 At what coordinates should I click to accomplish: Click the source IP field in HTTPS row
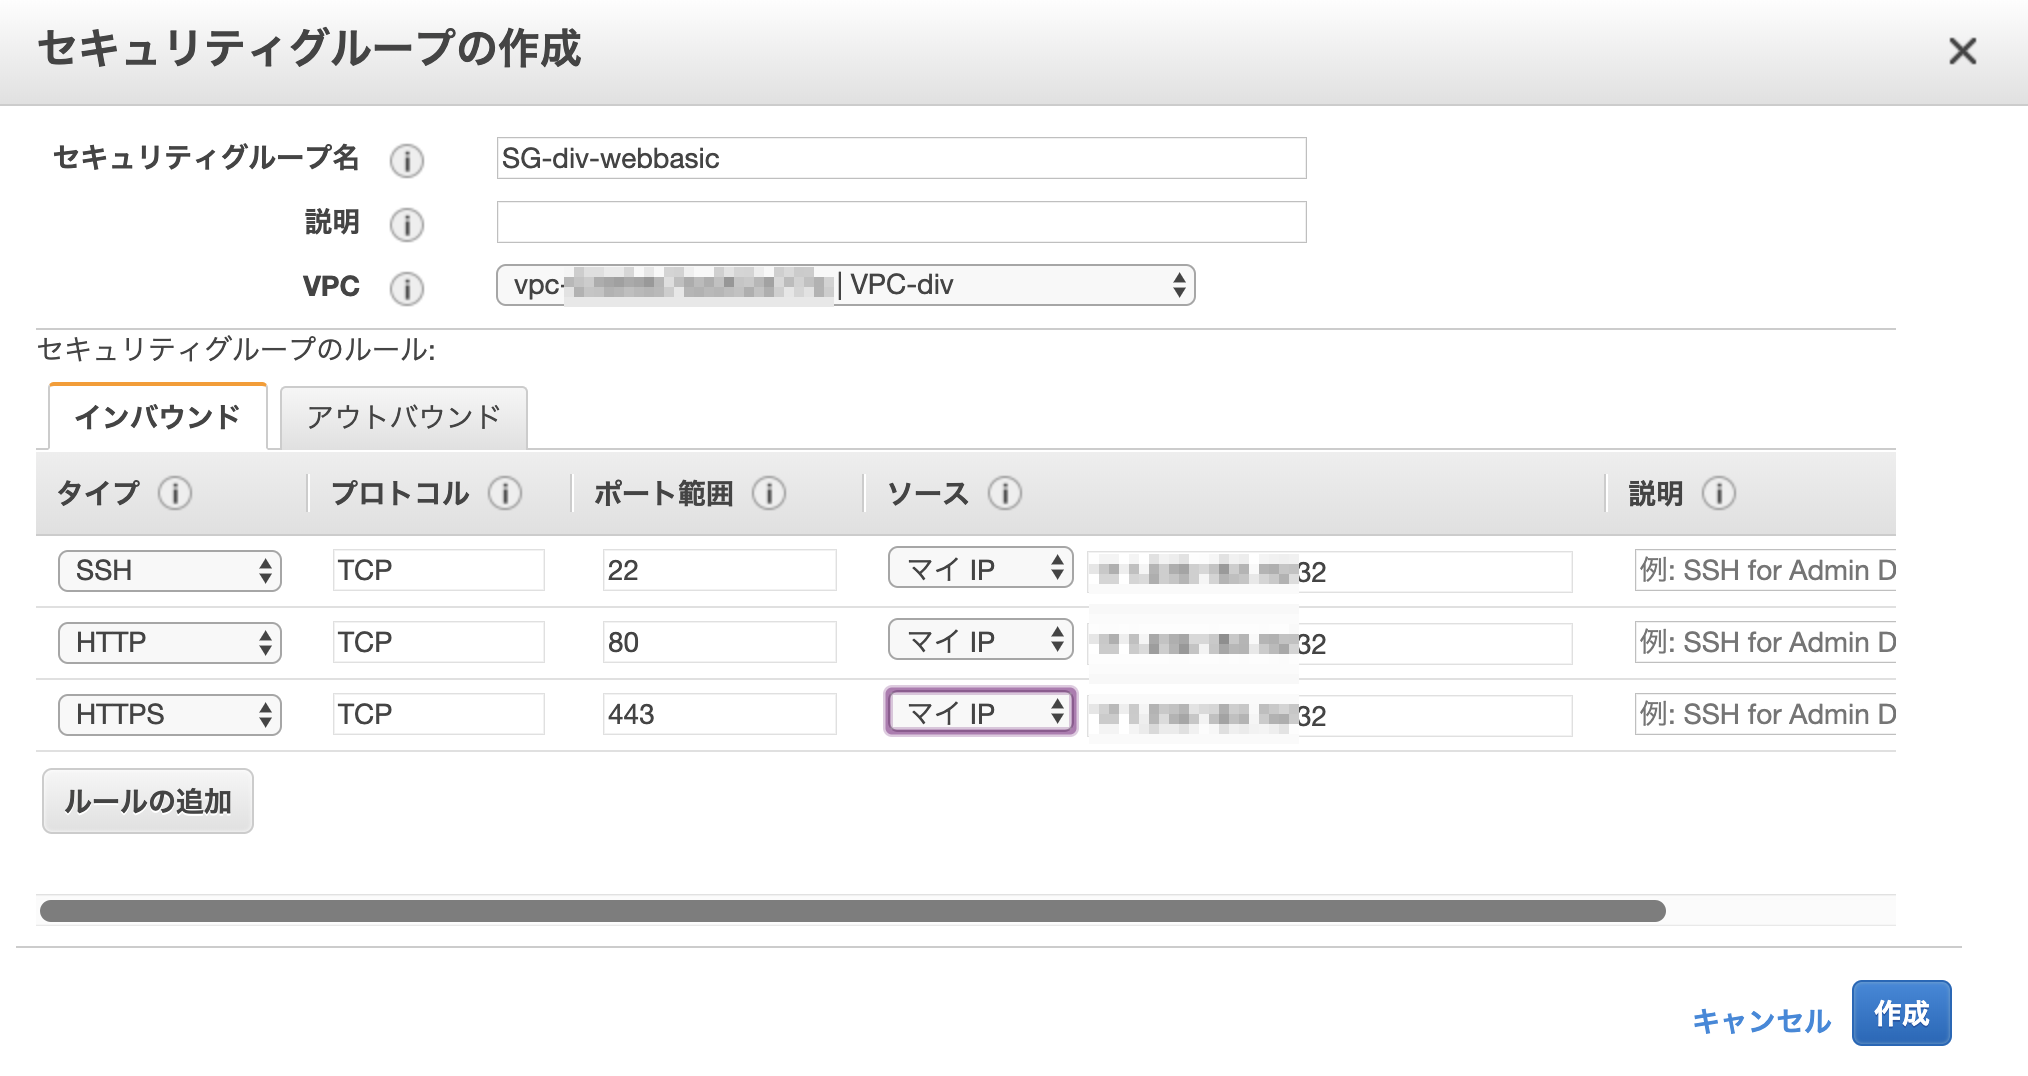coord(1330,716)
